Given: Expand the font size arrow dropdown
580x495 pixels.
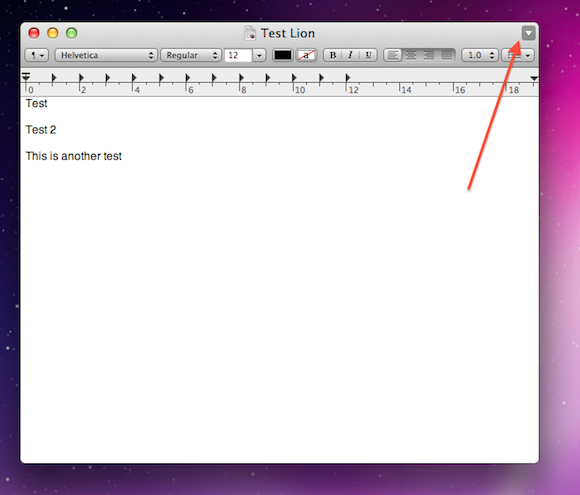Looking at the screenshot, I should pos(259,55).
